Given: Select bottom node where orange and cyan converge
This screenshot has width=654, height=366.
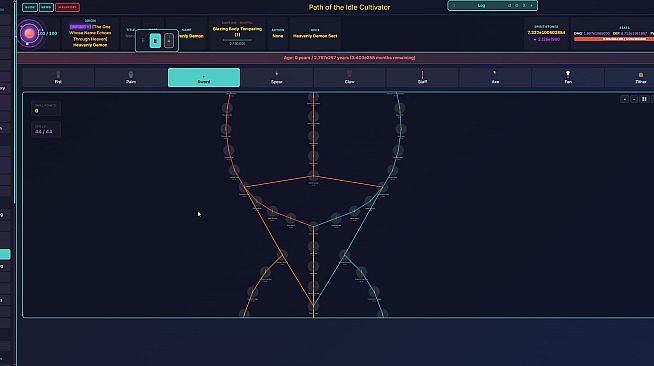Looking at the screenshot, I should [313, 306].
